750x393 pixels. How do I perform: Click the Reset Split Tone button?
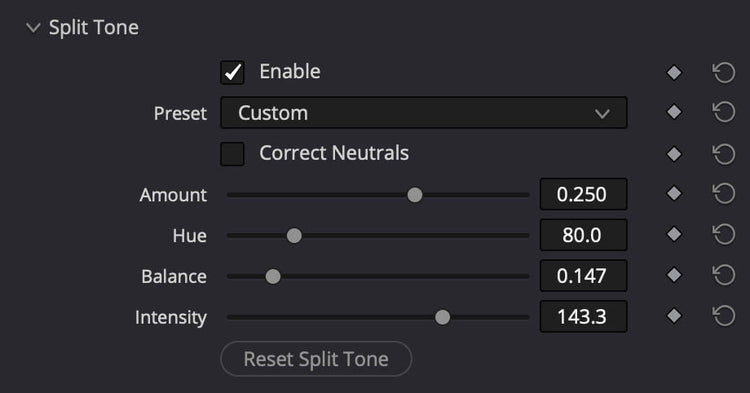coord(316,359)
